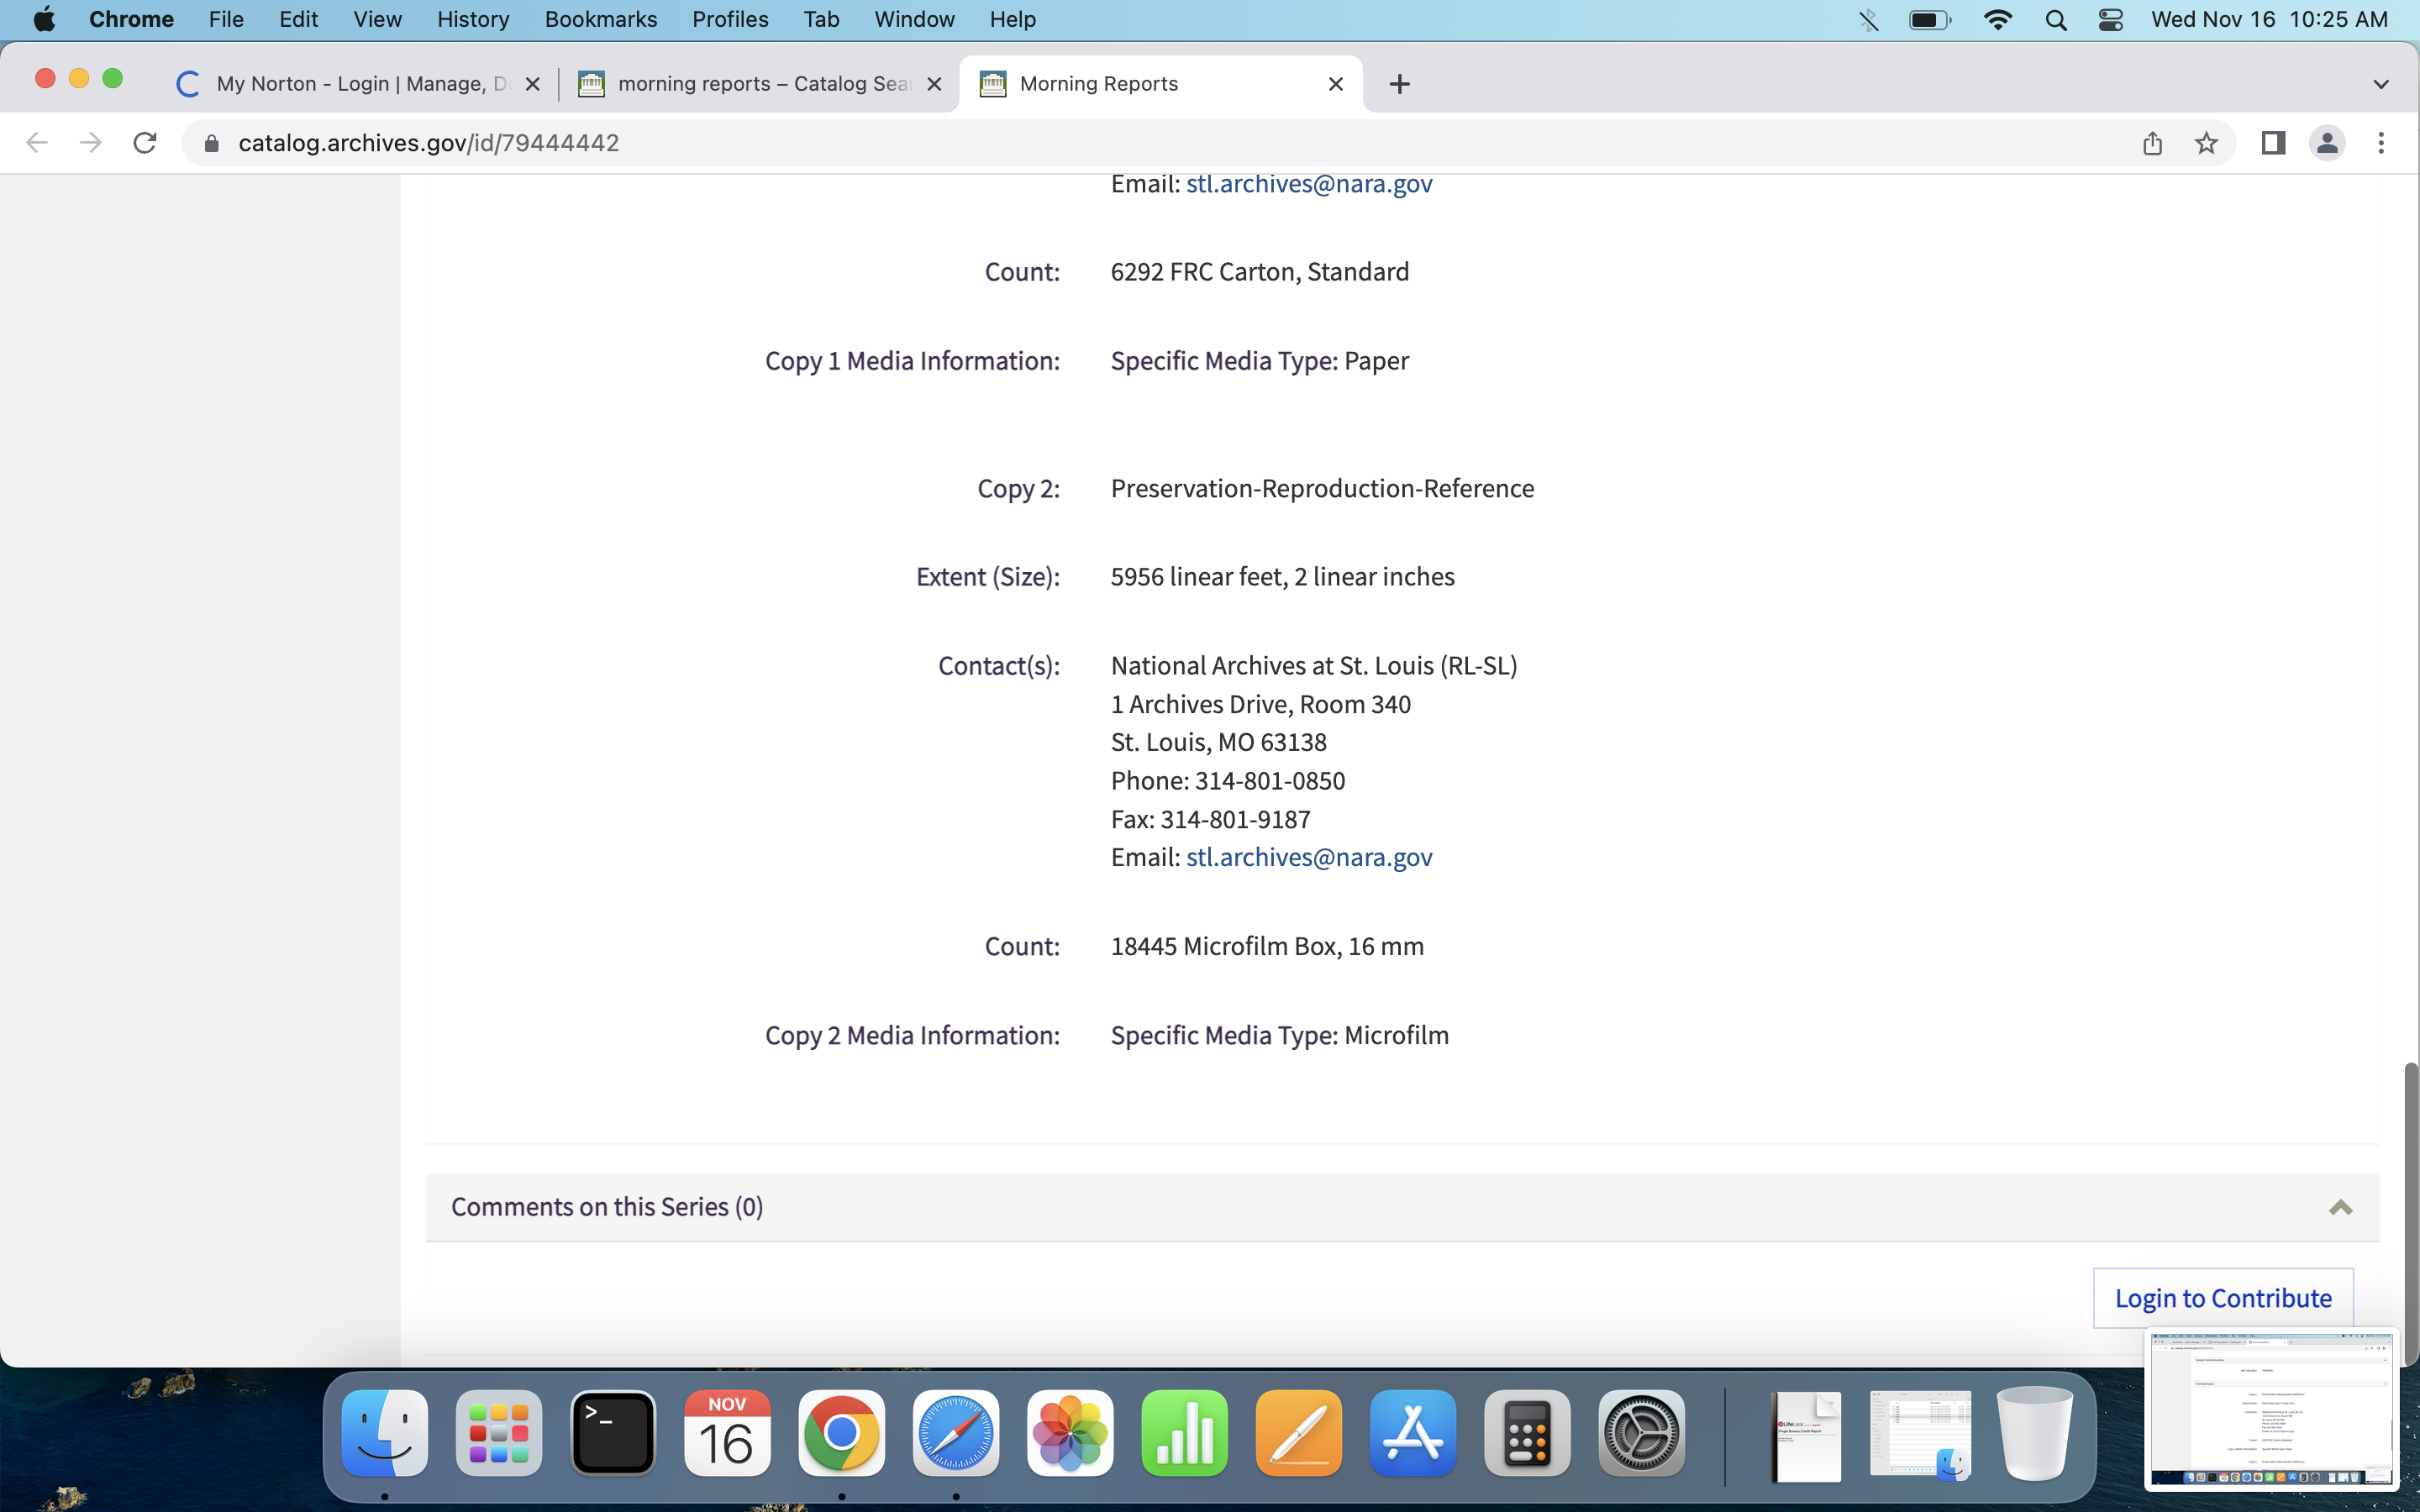Click the new tab plus button

point(1399,84)
